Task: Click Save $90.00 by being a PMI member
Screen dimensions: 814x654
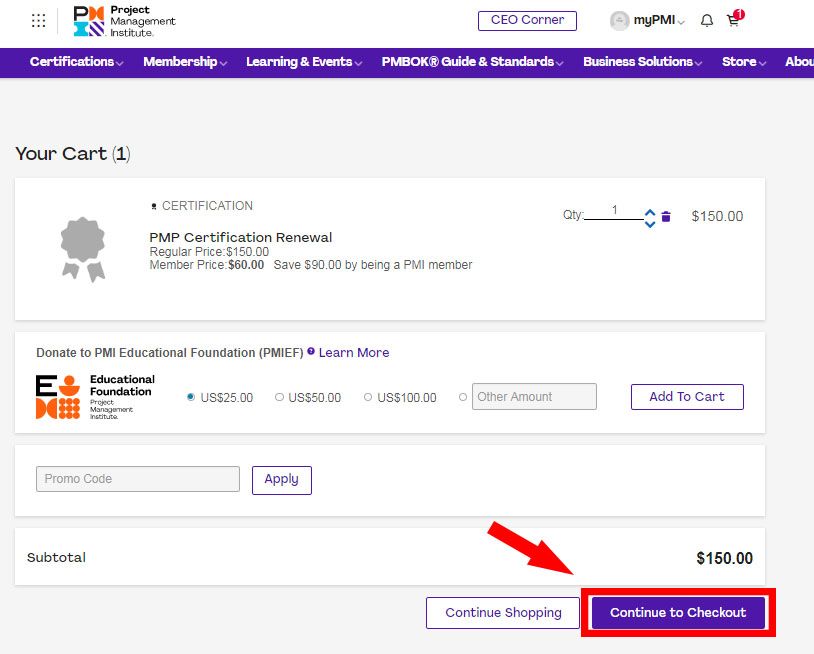Action: point(373,265)
